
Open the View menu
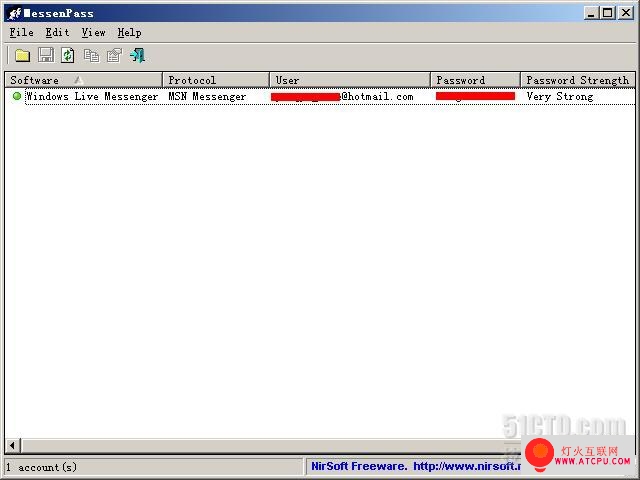click(93, 32)
